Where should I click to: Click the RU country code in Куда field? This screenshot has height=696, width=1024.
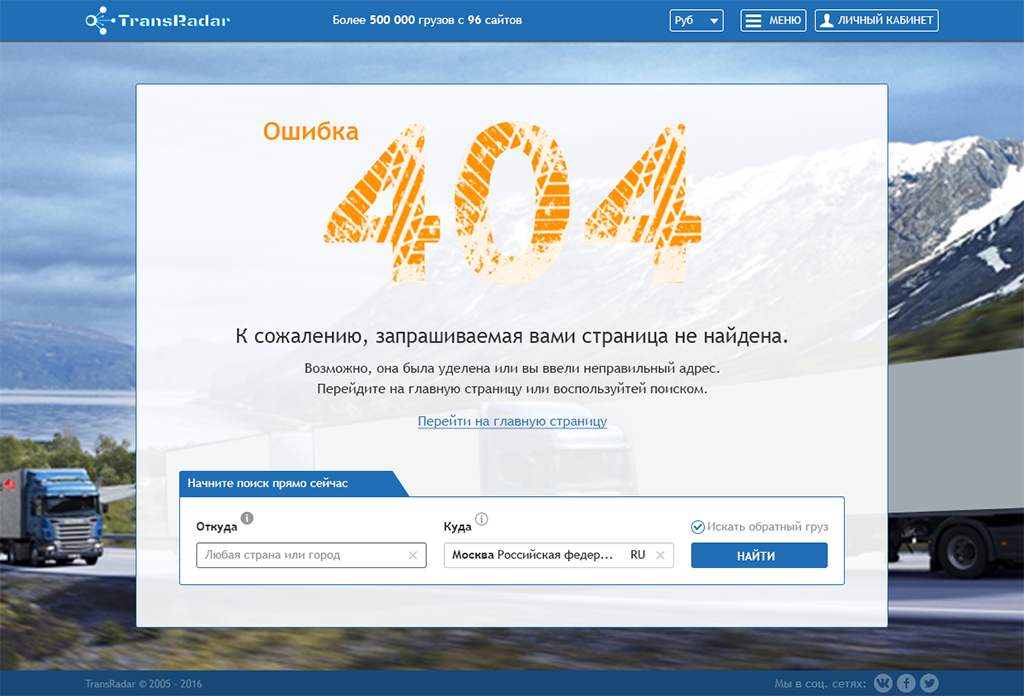(x=637, y=555)
